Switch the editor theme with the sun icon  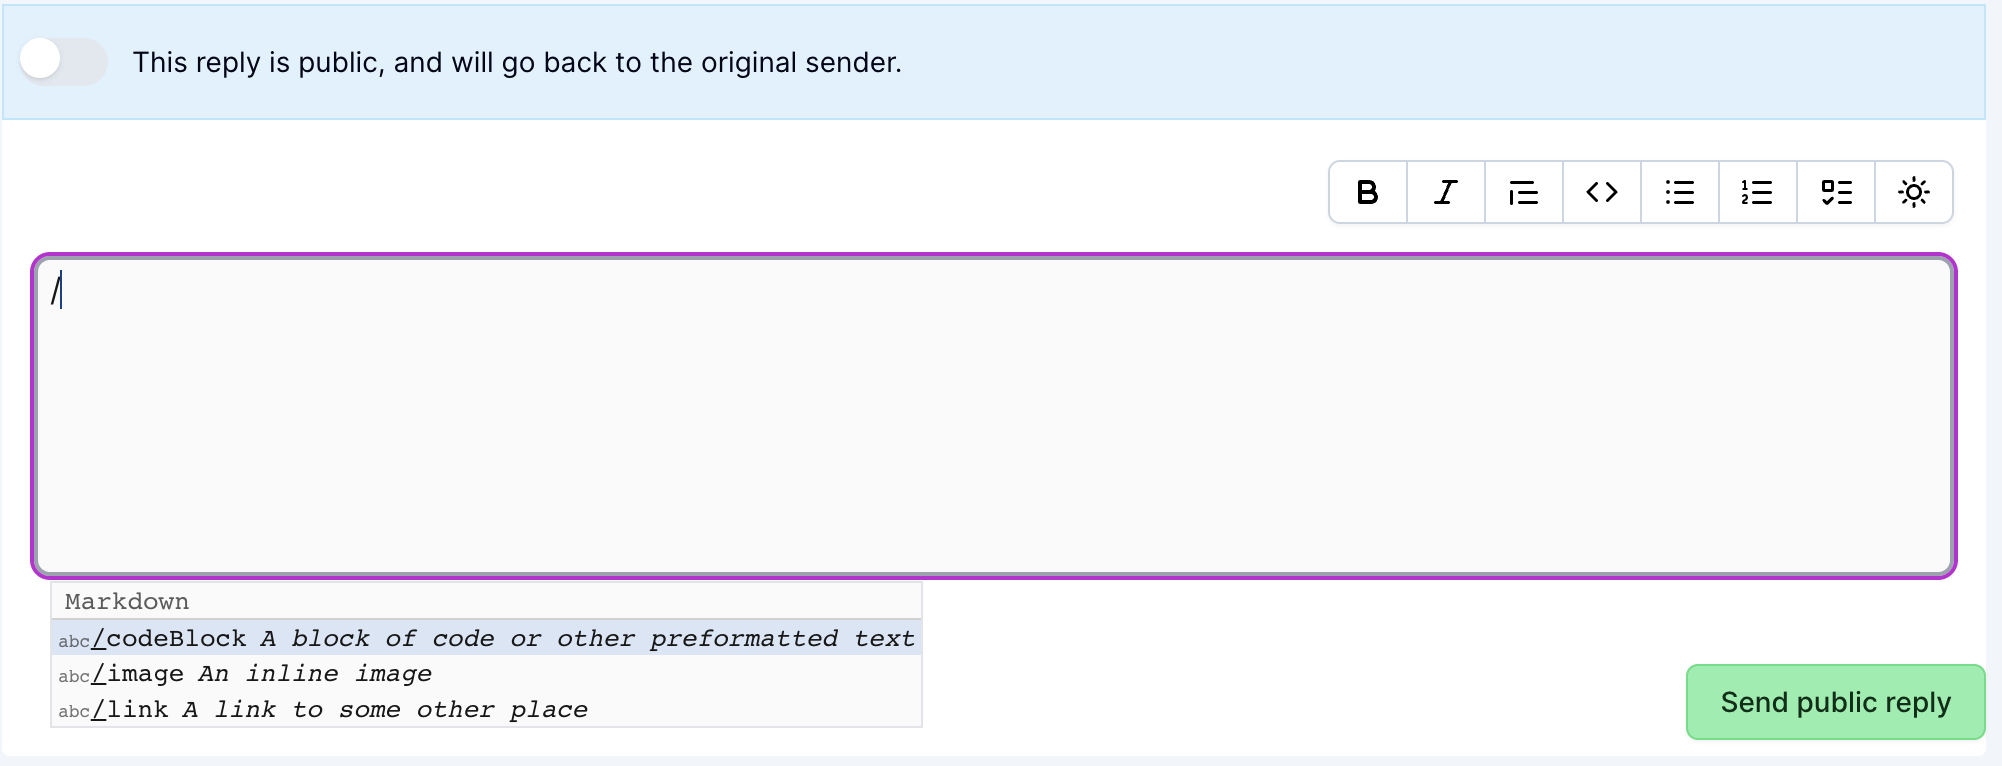click(x=1914, y=192)
